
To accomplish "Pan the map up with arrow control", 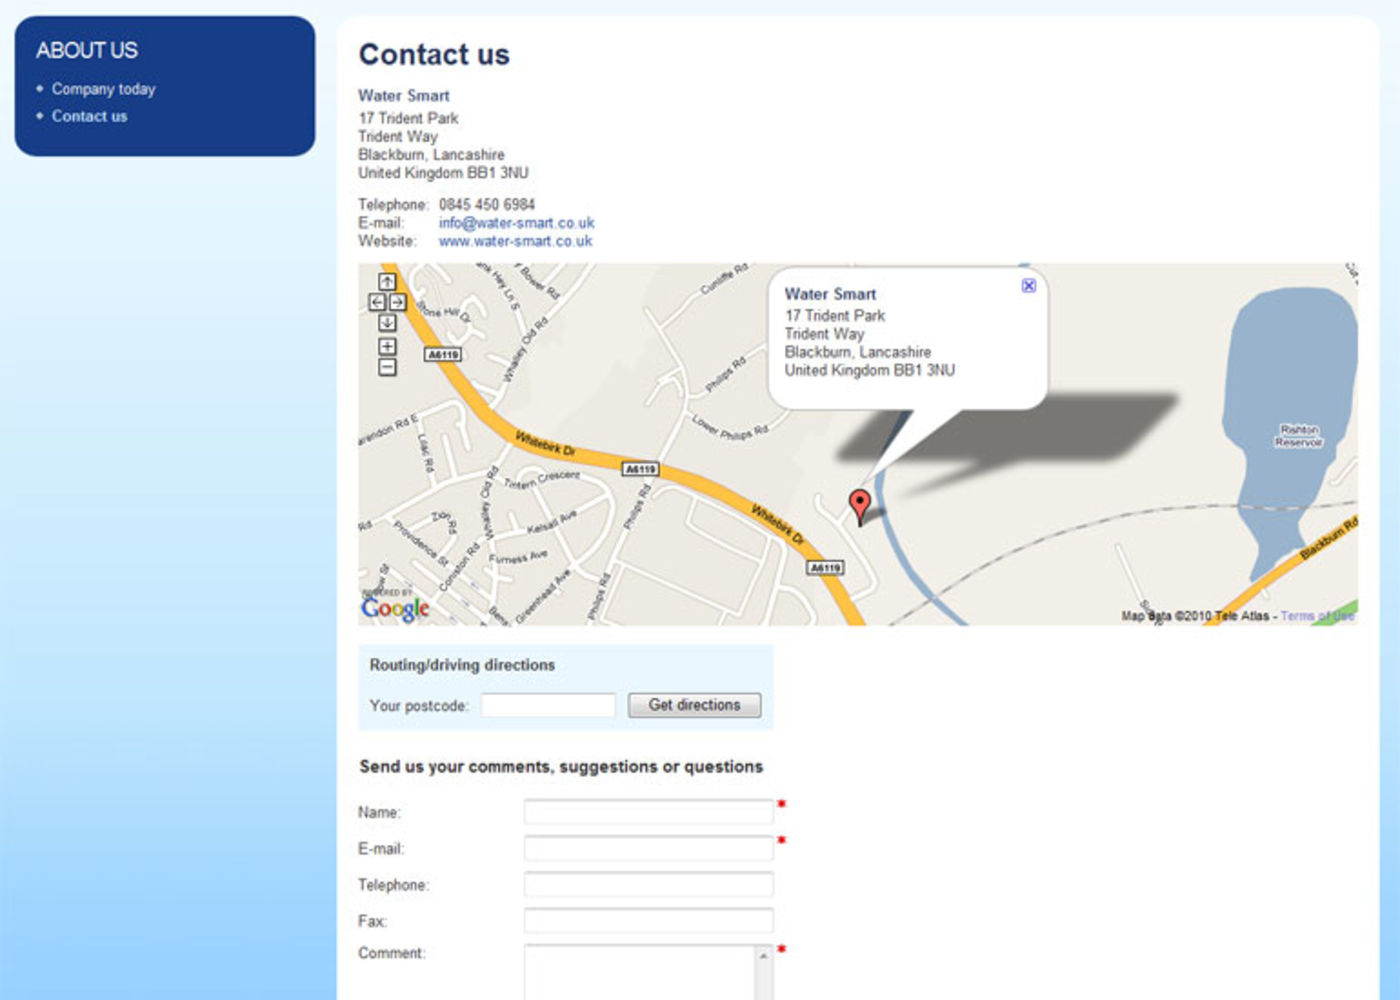I will click(x=387, y=282).
